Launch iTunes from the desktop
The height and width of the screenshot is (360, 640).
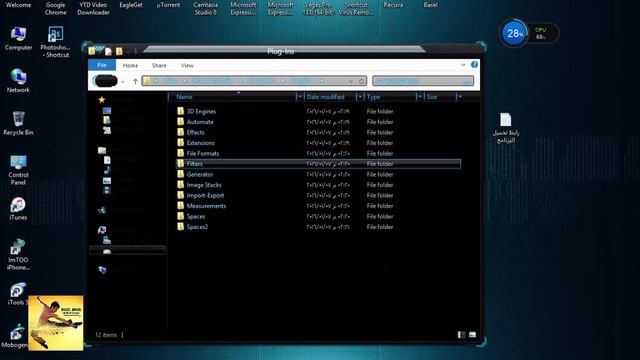pyautogui.click(x=18, y=209)
